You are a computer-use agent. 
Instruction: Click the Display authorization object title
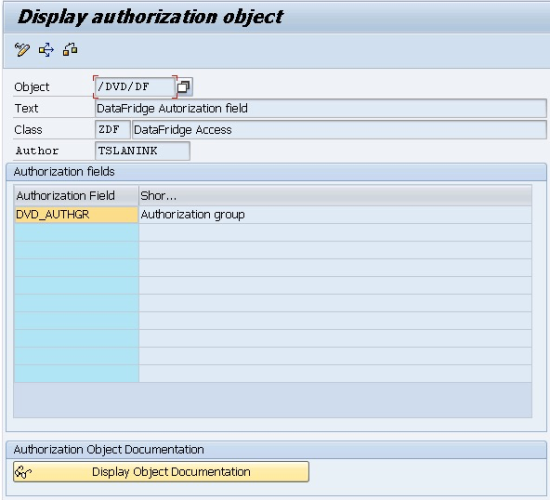tap(151, 17)
